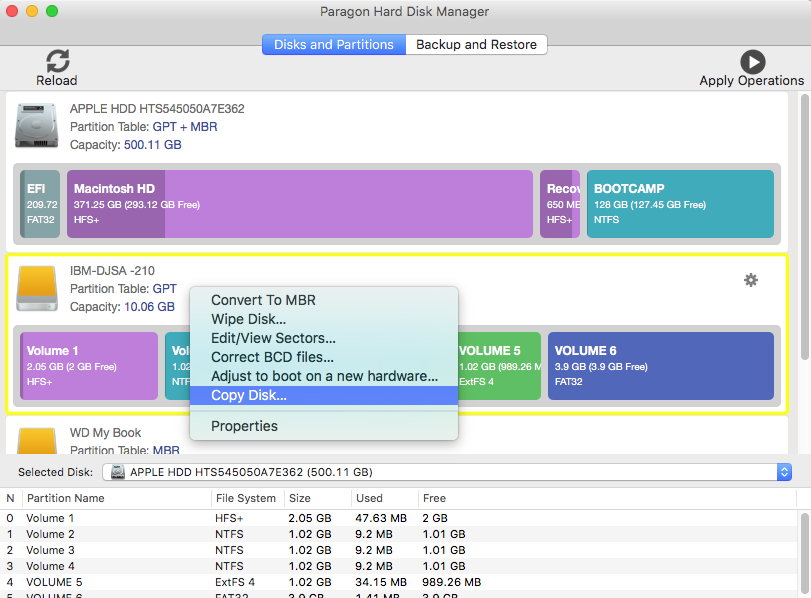Image resolution: width=811 pixels, height=598 pixels.
Task: Select the IBM-DJSA -210 disk icon
Action: pyautogui.click(x=37, y=288)
